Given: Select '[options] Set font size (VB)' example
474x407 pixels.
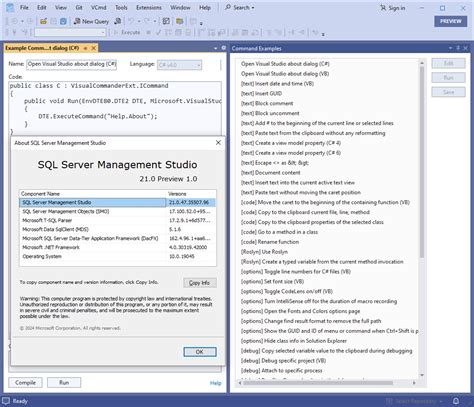Looking at the screenshot, I should [x=272, y=281].
